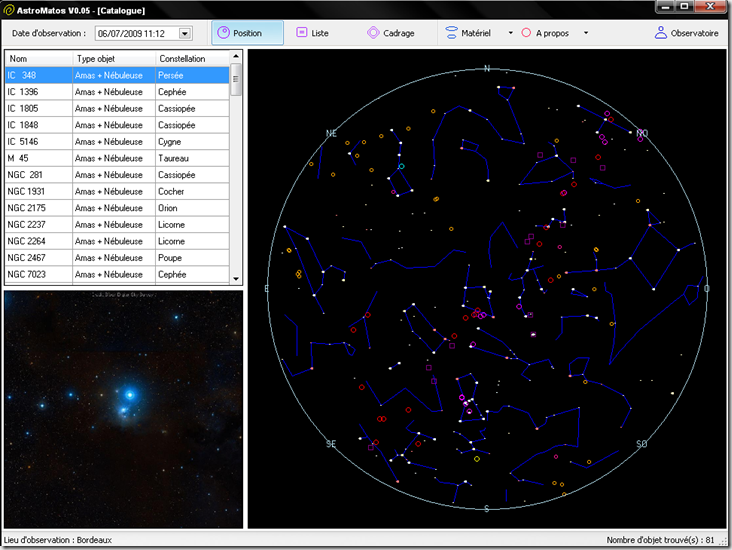
Task: Select the NGC 1931 row
Action: [x=117, y=191]
